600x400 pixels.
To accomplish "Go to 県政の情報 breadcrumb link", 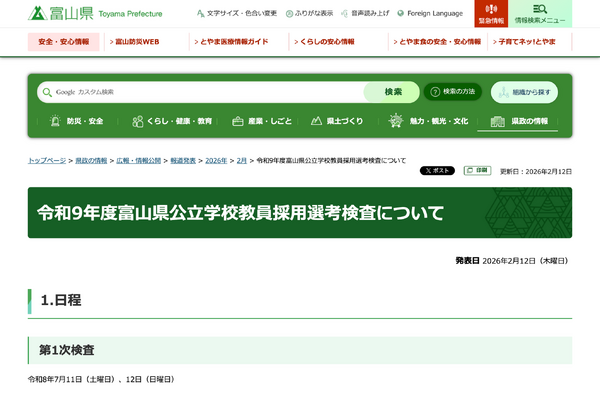I will point(91,161).
